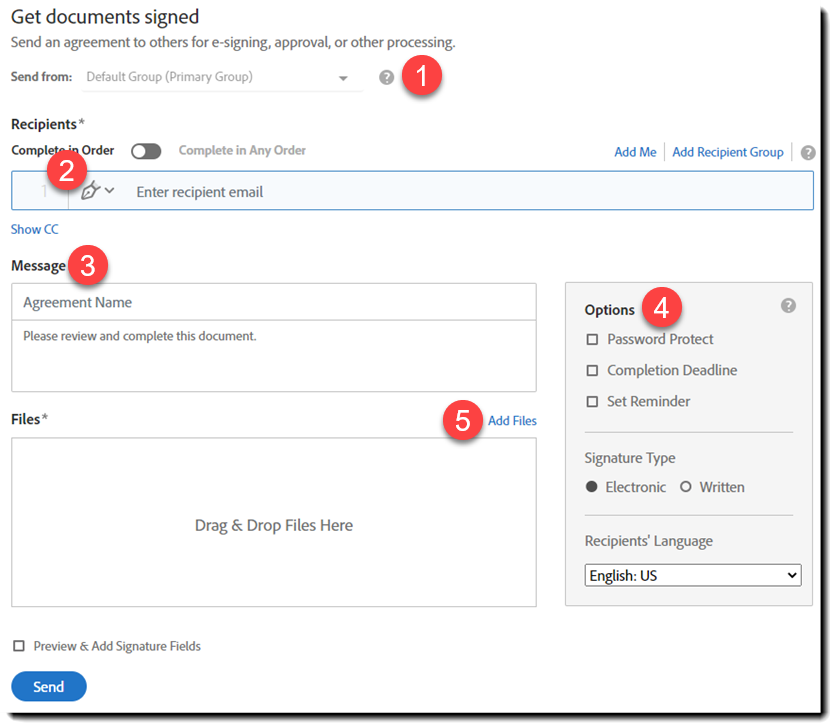Open the Send from group dropdown
The height and width of the screenshot is (725, 830).
(x=342, y=76)
